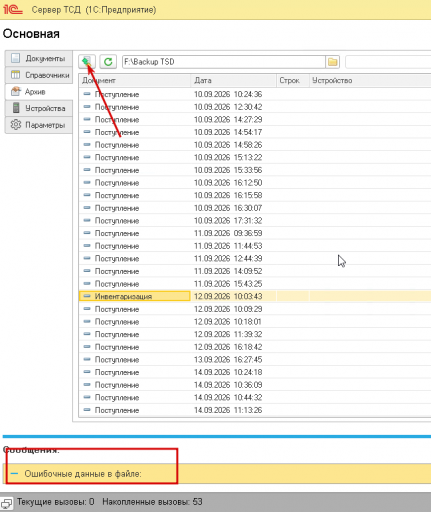431x512 pixels.
Task: Click Текущие вызовы: 0 status text
Action: 56,502
